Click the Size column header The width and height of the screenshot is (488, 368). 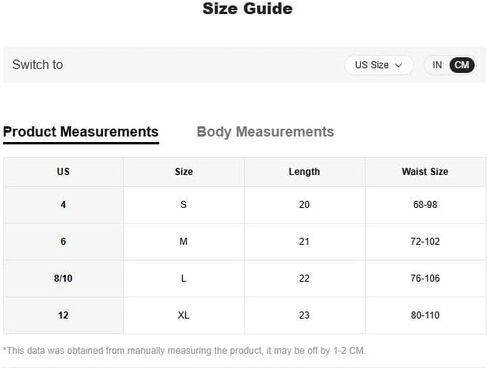pyautogui.click(x=184, y=172)
